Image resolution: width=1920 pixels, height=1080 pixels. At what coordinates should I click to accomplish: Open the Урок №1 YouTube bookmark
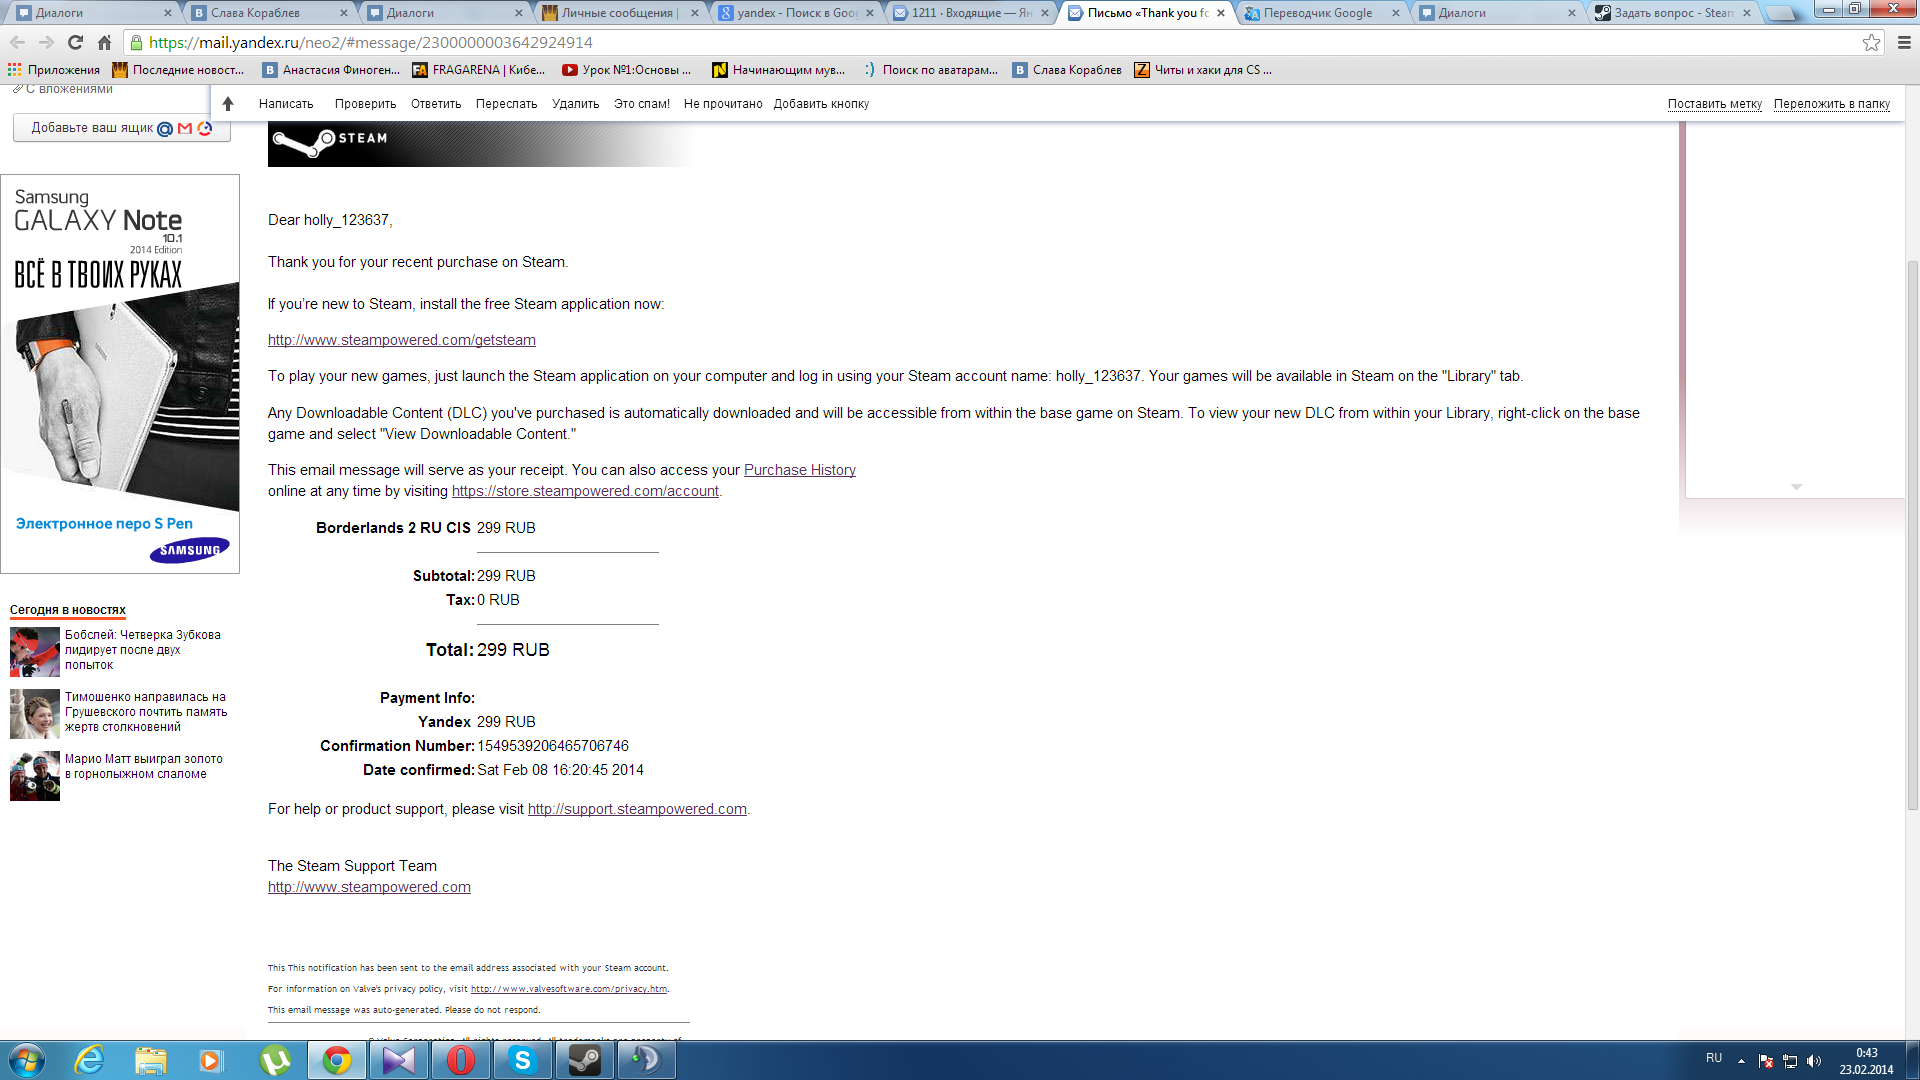(626, 70)
